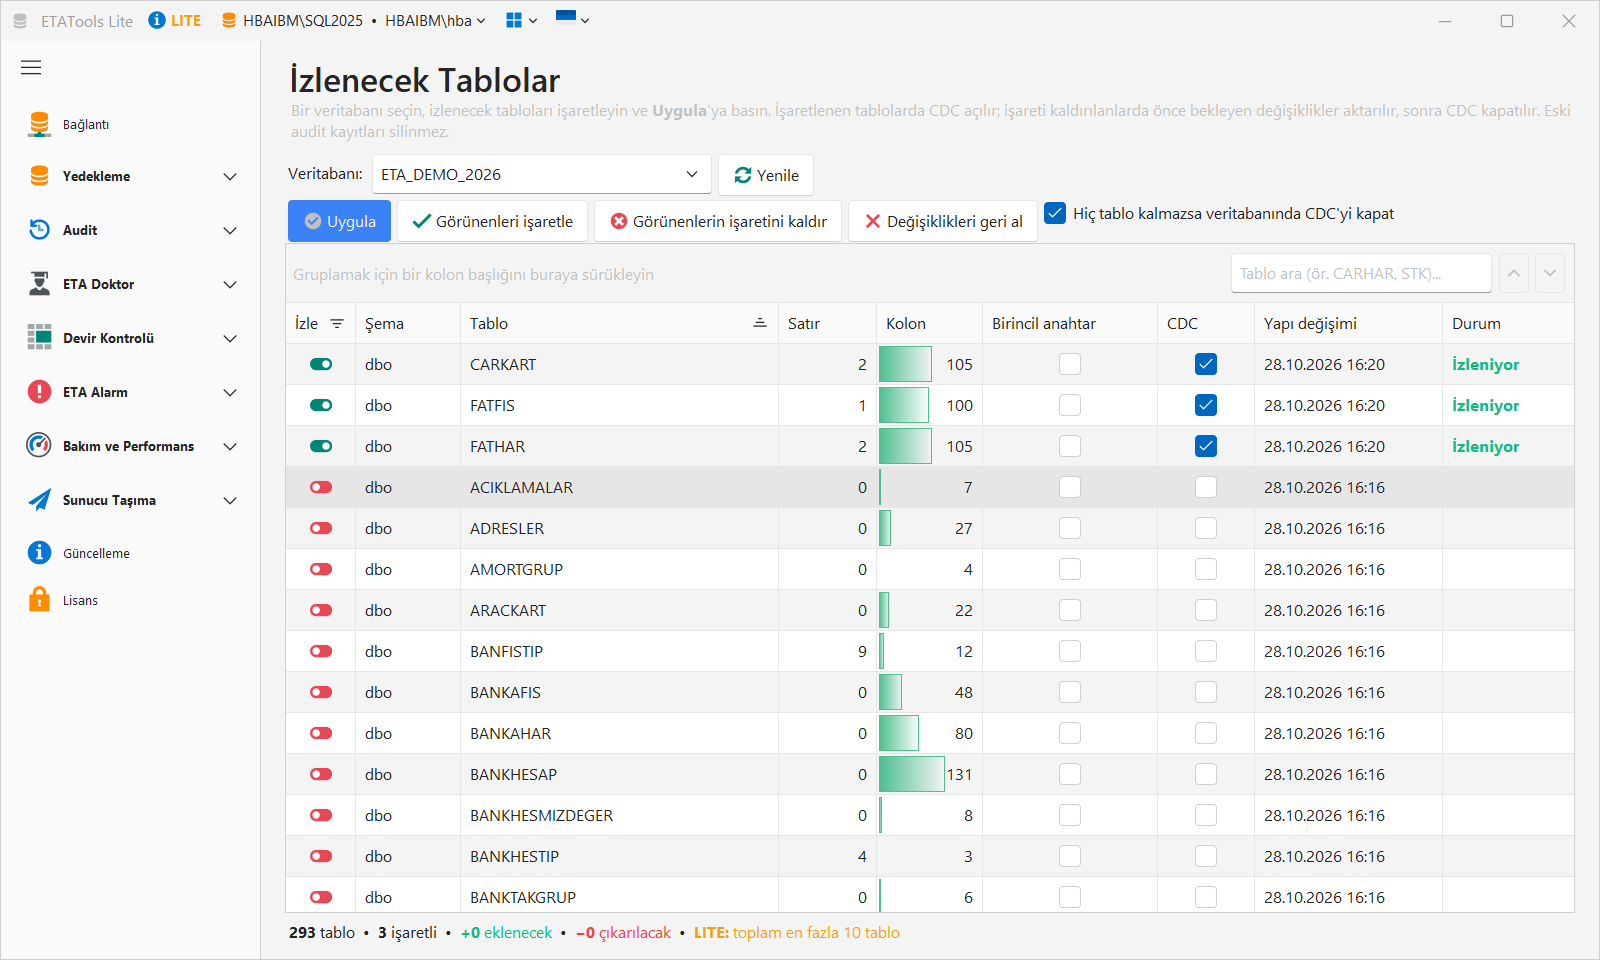Click CDC checkbox in FATHAR row
Screen dimensions: 1600x960
(x=1206, y=446)
